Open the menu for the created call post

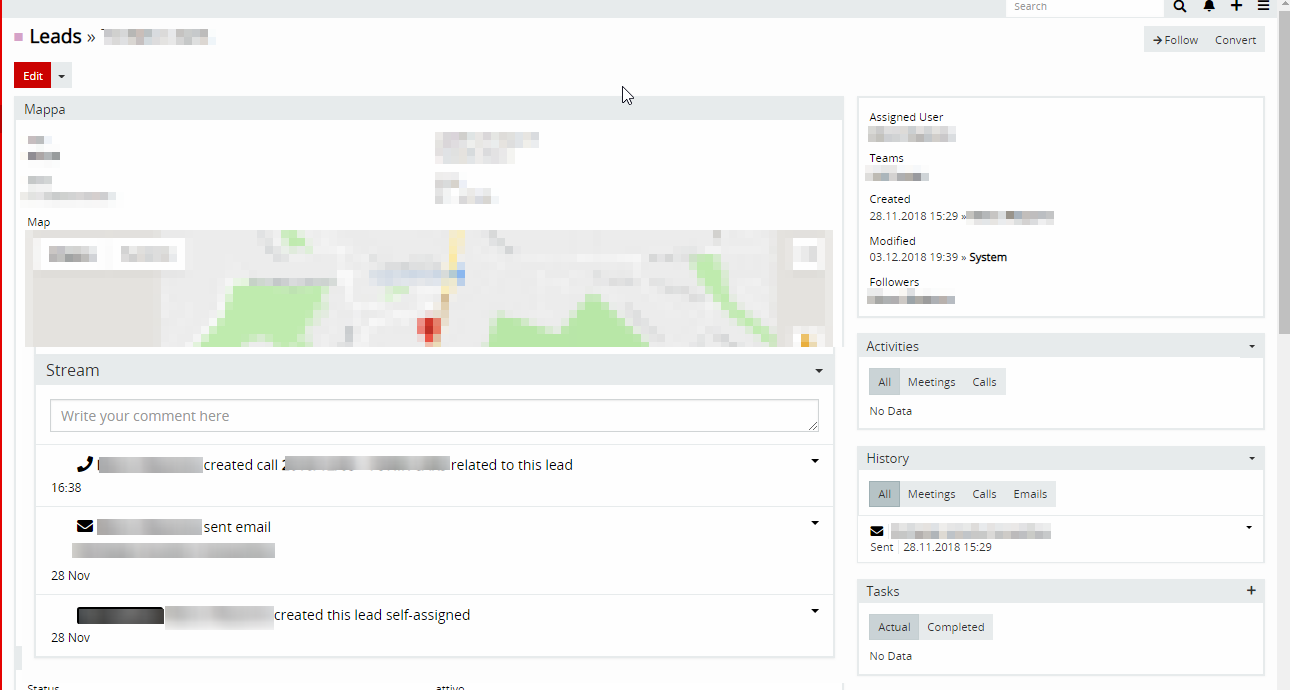coord(815,461)
